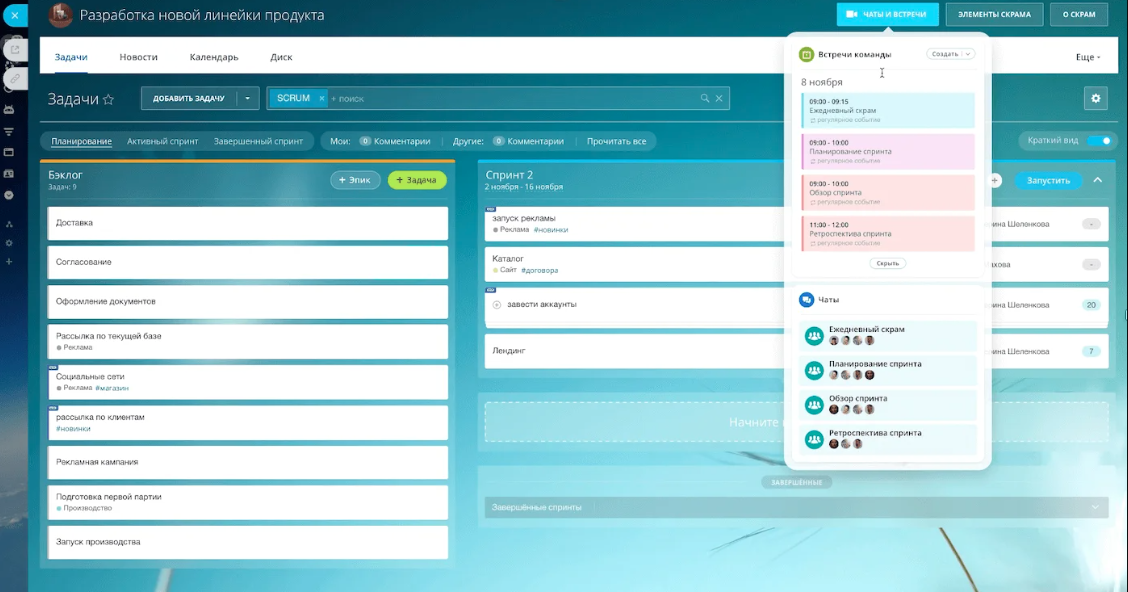Click the copy link sidebar icon
1128x592 pixels.
pos(14,78)
